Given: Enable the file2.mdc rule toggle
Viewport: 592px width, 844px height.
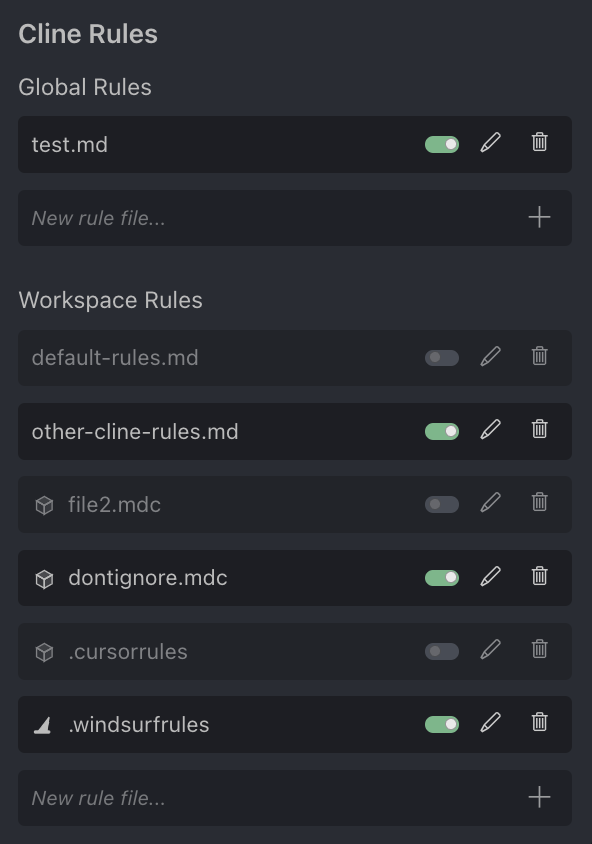Looking at the screenshot, I should [442, 504].
